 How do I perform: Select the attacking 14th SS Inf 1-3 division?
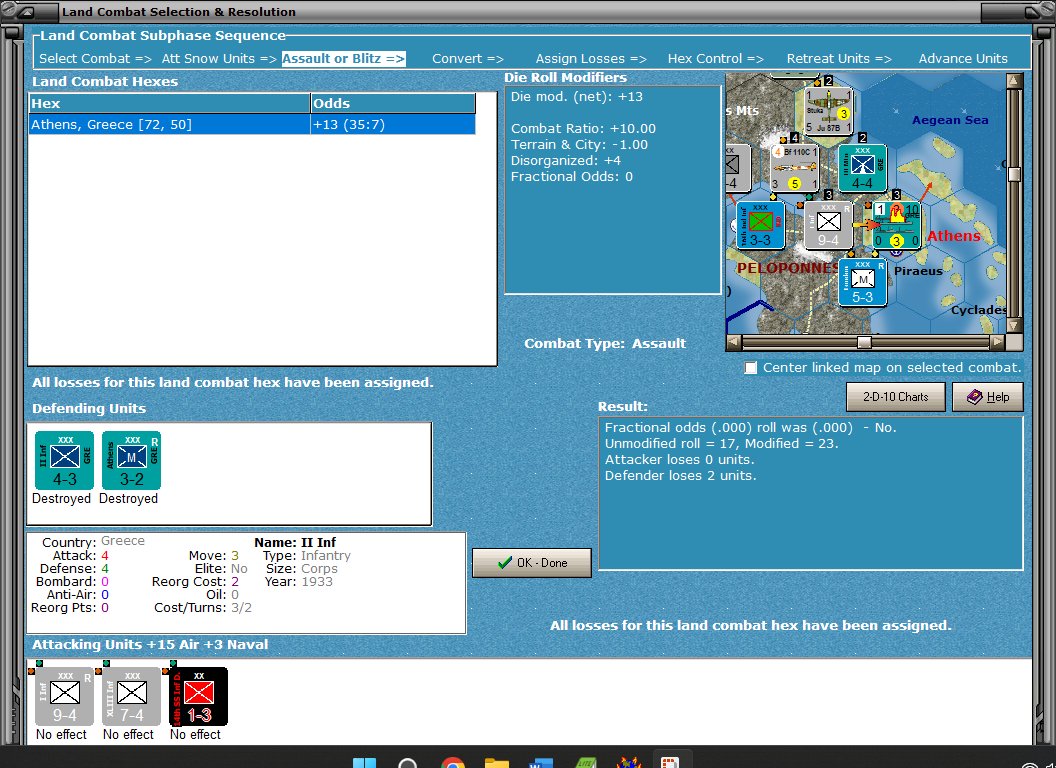[x=199, y=697]
